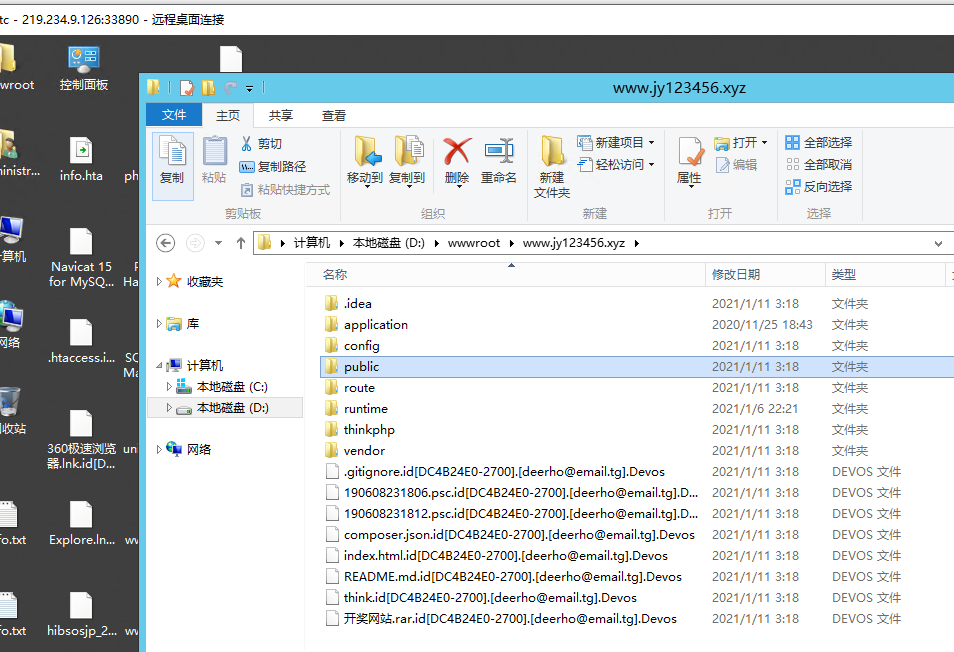Click the Rename (重命名) icon
Image resolution: width=954 pixels, height=652 pixels.
[x=498, y=152]
